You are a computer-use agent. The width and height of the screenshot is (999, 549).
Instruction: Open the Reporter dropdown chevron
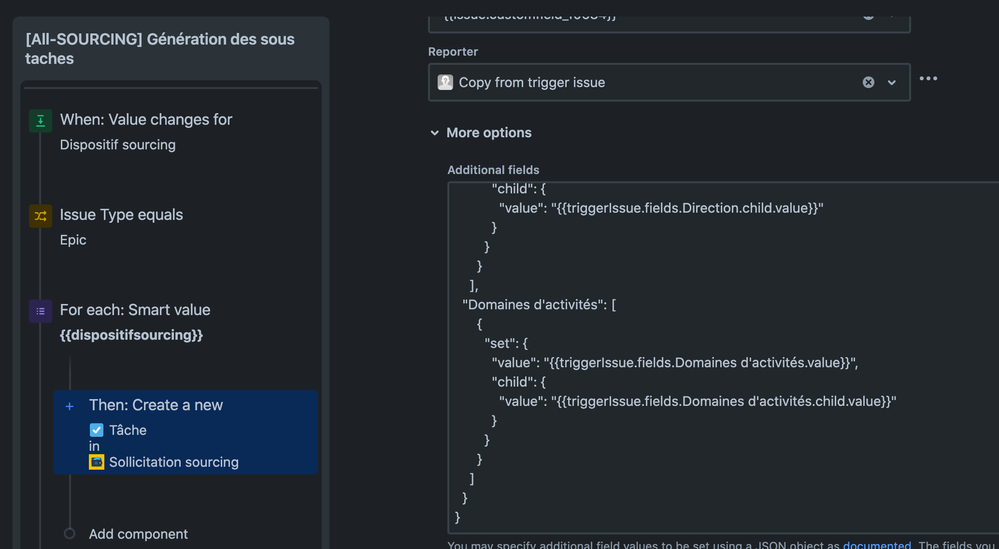pyautogui.click(x=892, y=82)
